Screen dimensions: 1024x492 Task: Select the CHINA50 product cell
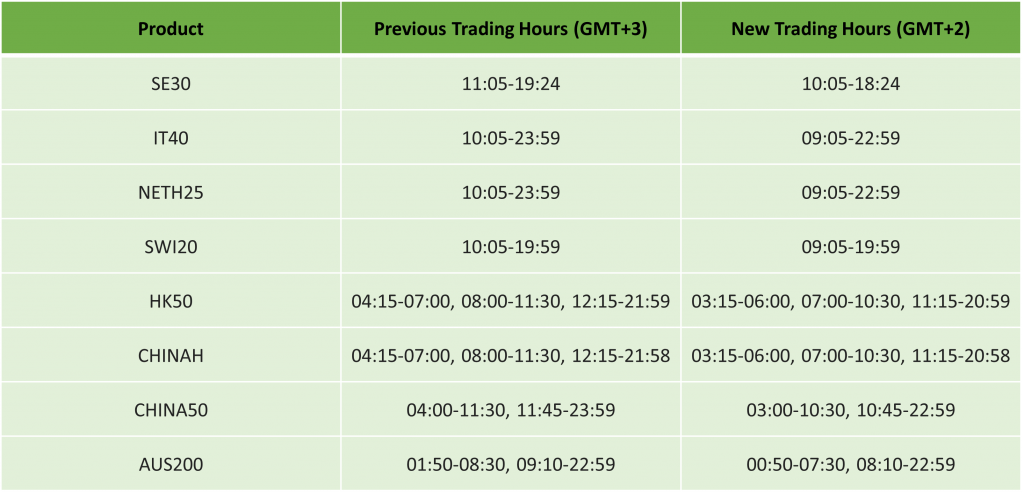170,409
